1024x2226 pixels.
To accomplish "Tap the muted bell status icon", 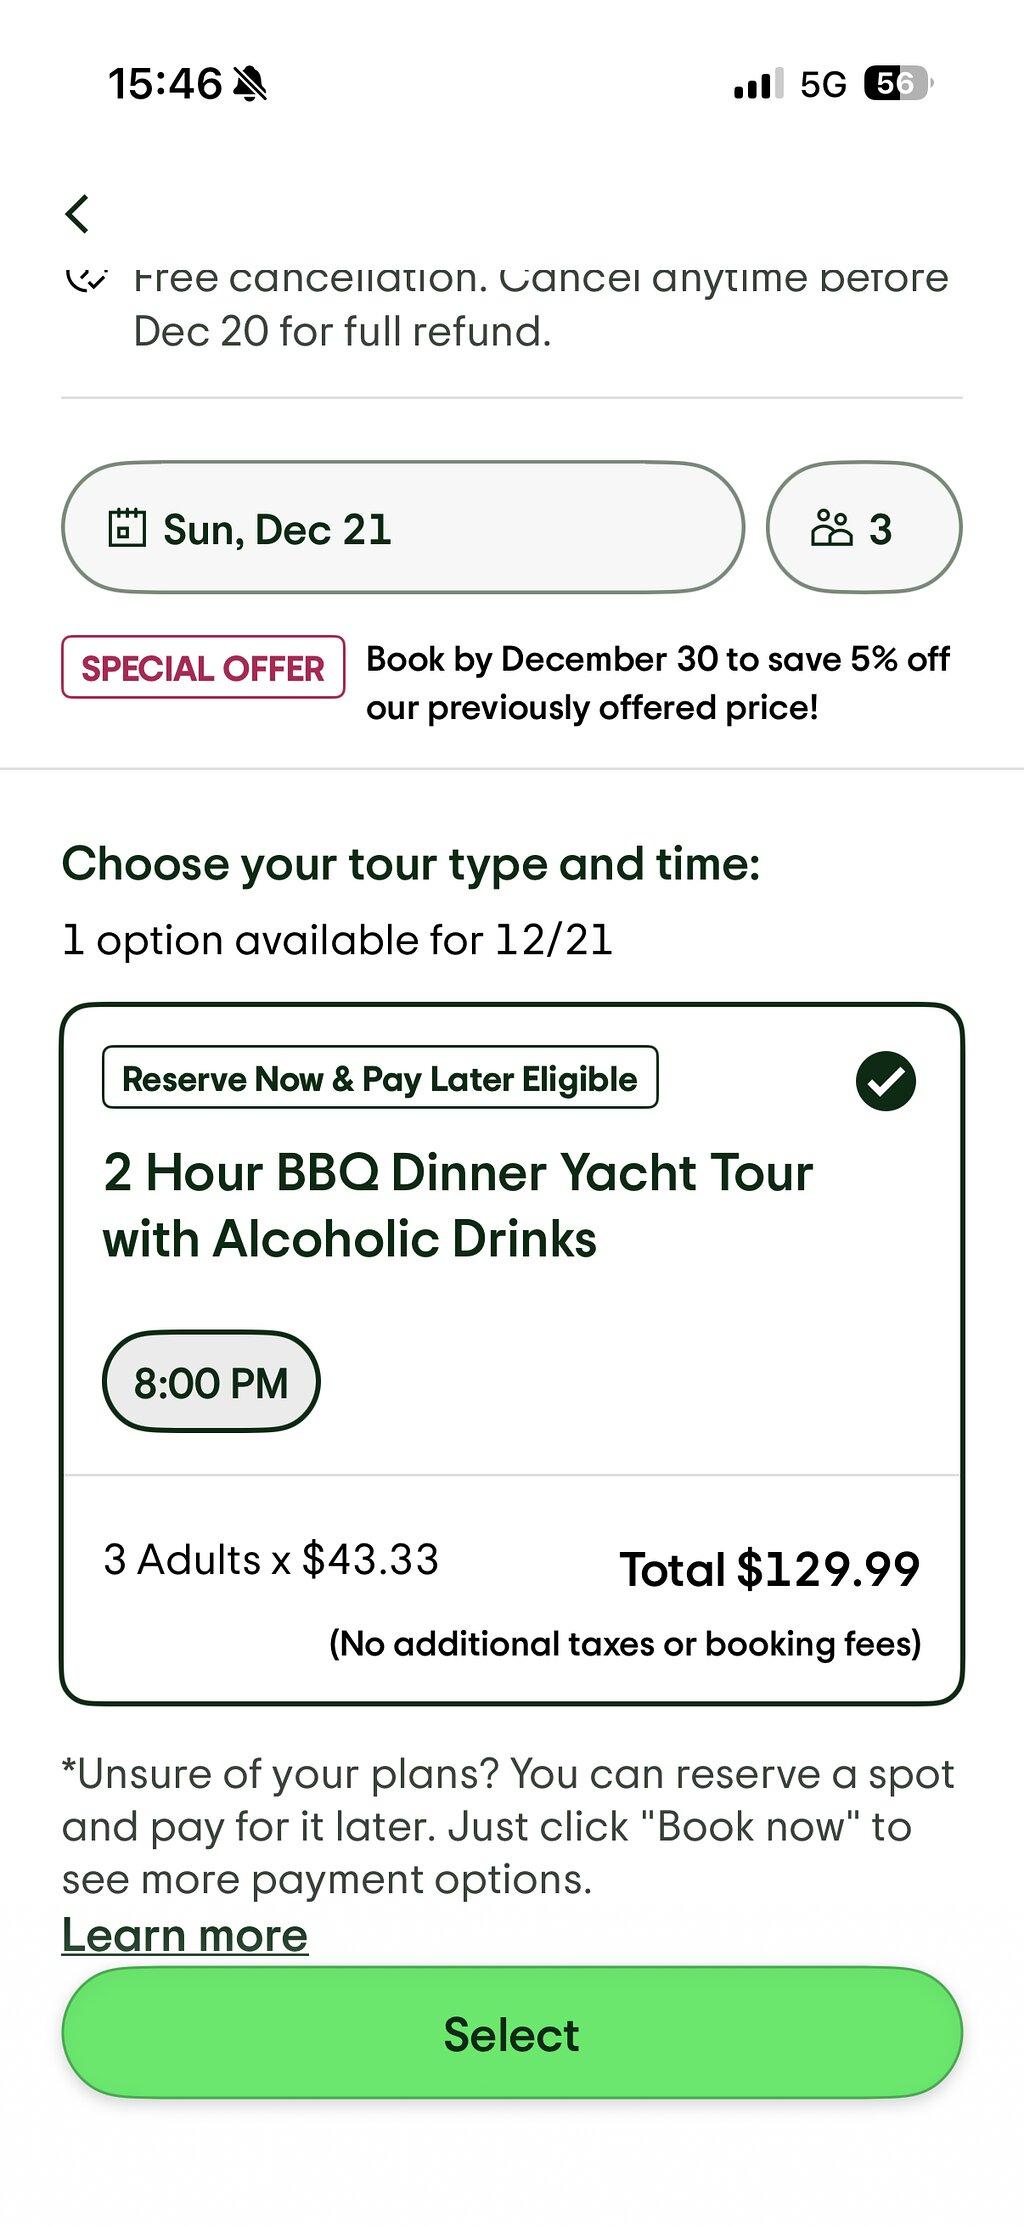I will click(250, 84).
